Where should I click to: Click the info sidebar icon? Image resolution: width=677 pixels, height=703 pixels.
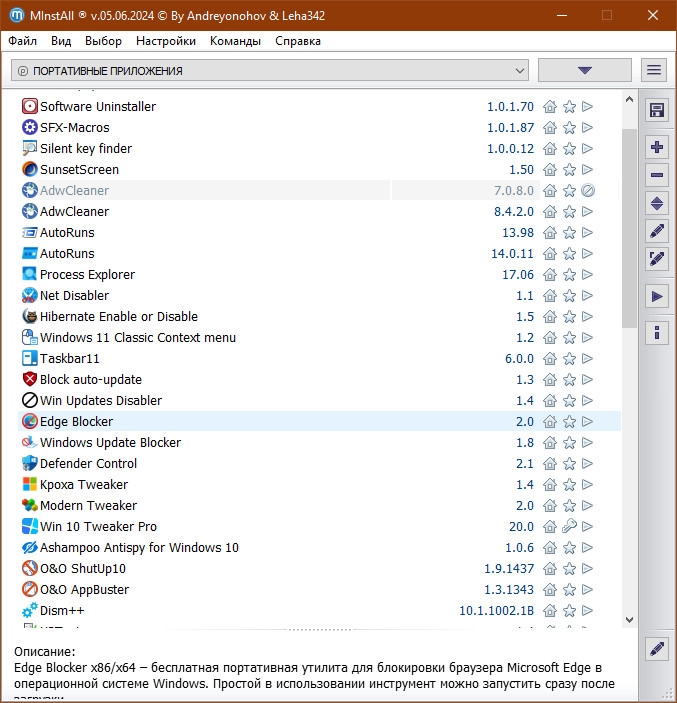pyautogui.click(x=657, y=333)
